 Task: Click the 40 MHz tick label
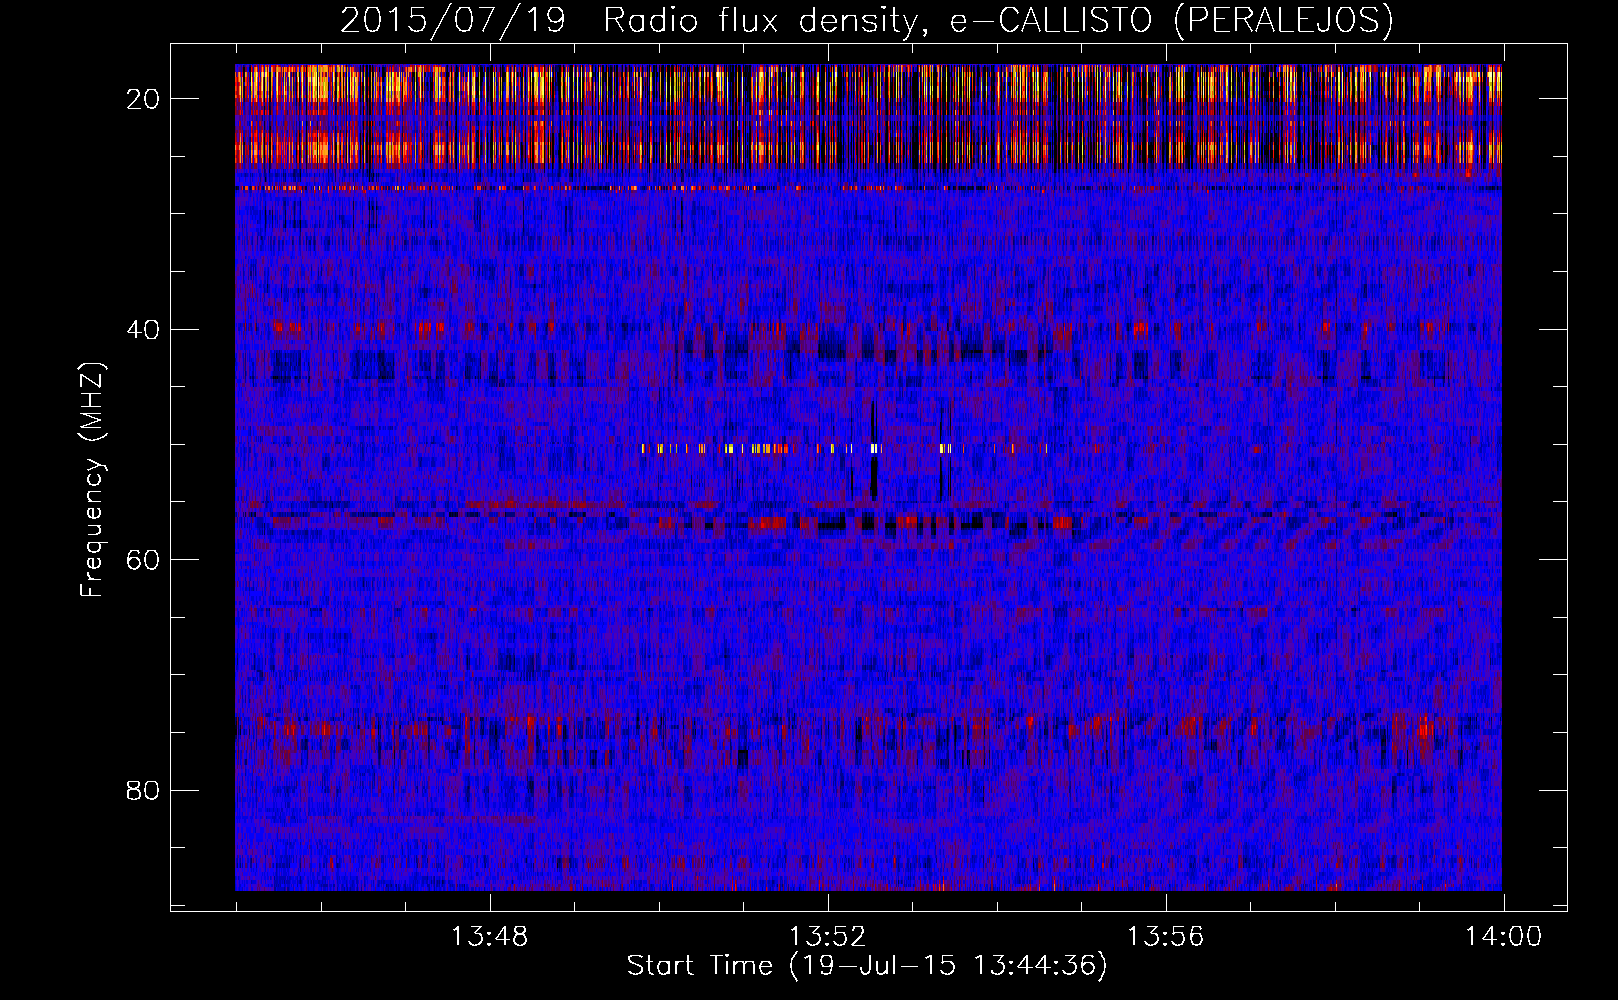point(143,329)
